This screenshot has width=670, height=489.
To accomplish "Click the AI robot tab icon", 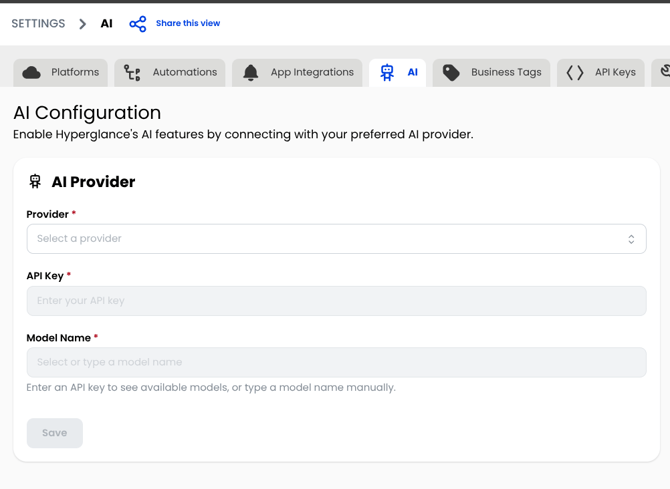I will click(387, 73).
